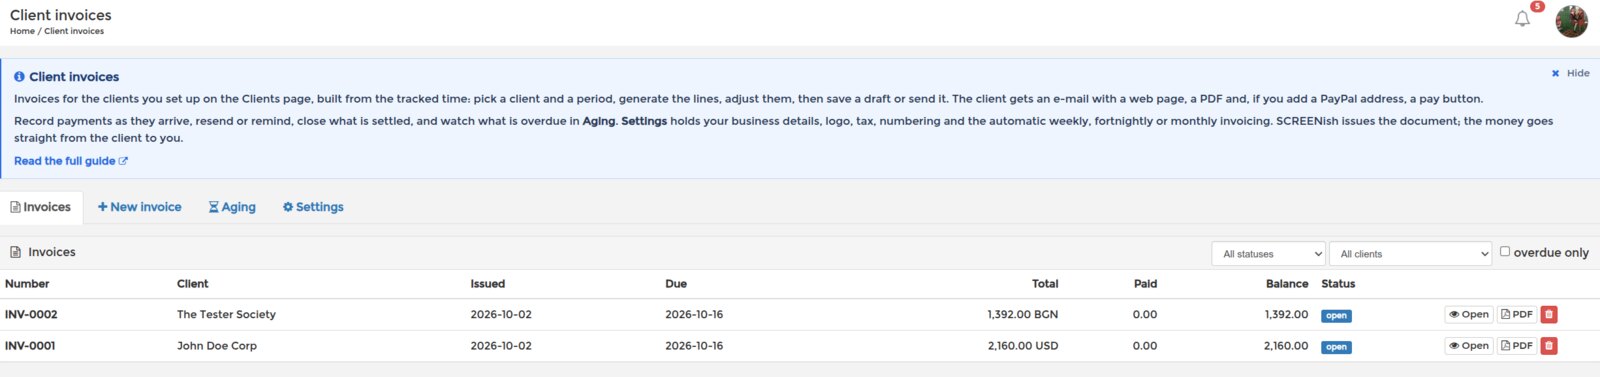The height and width of the screenshot is (377, 1600).
Task: Click the Issued column header
Action: coord(488,284)
